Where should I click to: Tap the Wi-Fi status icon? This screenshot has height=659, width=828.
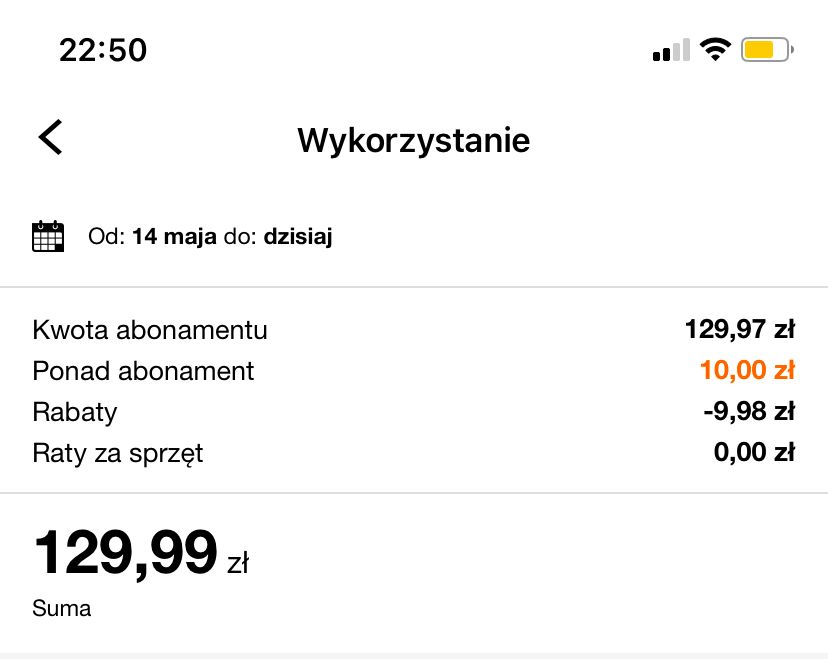pos(715,49)
